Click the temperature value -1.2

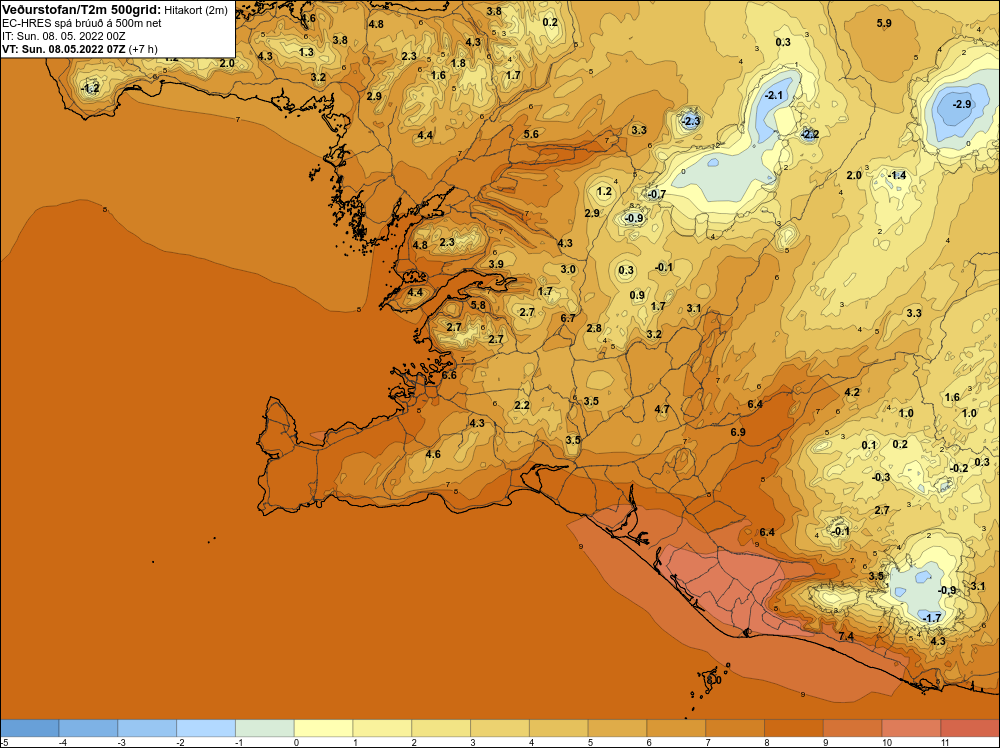point(91,88)
